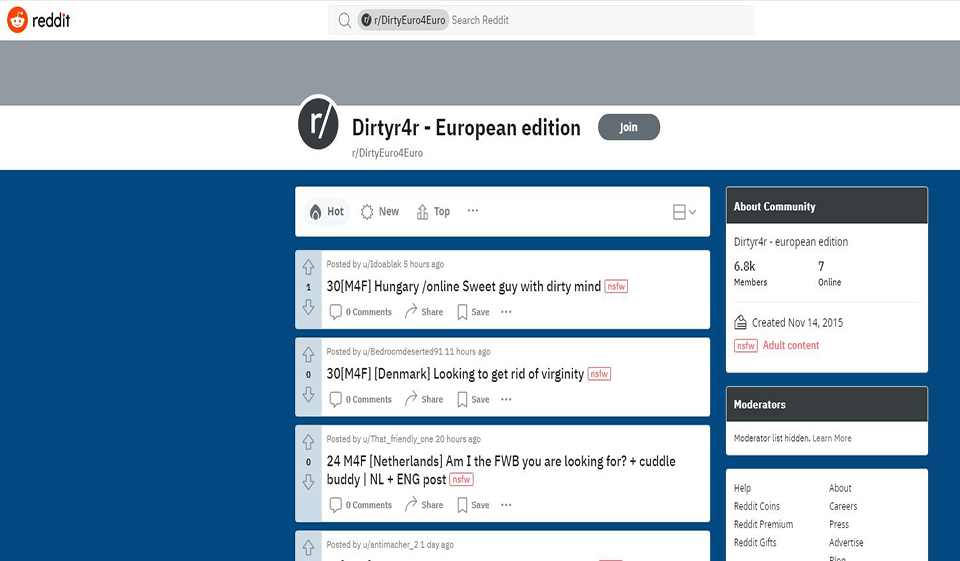Open comments on the Hungary post

(361, 312)
